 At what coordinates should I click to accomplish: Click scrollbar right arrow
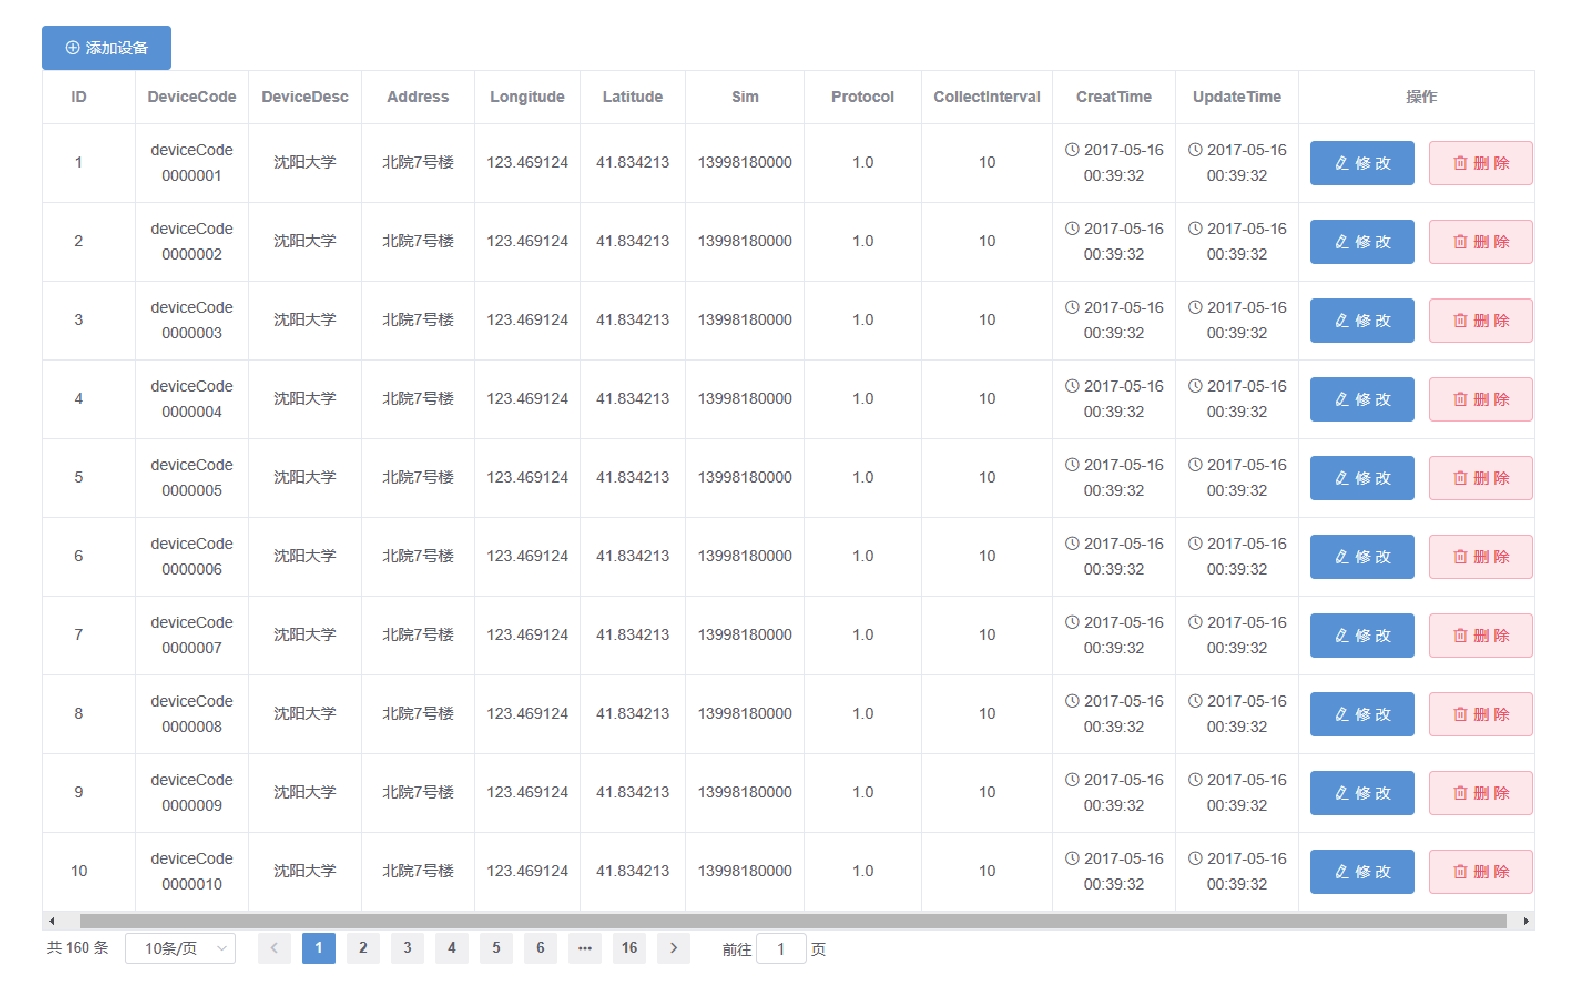coord(1526,921)
